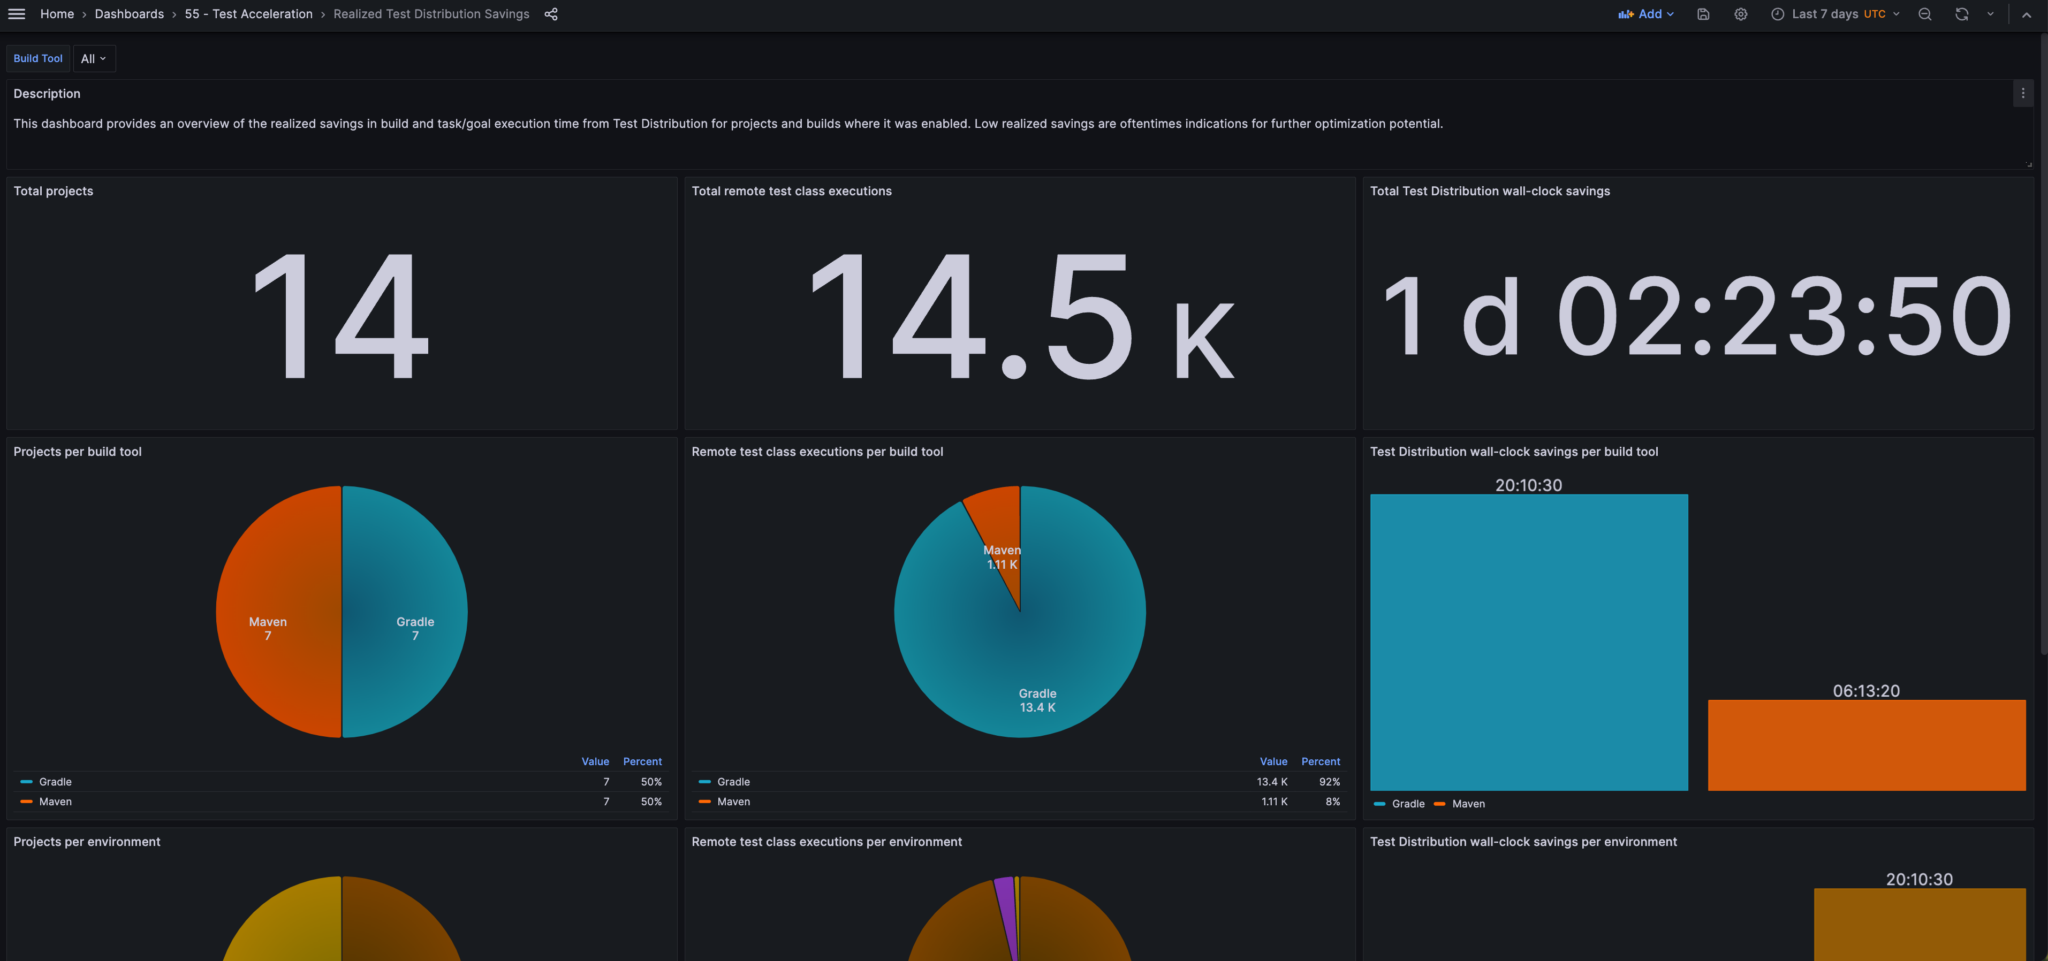Open the Description panel three-dot menu

pos(2023,93)
